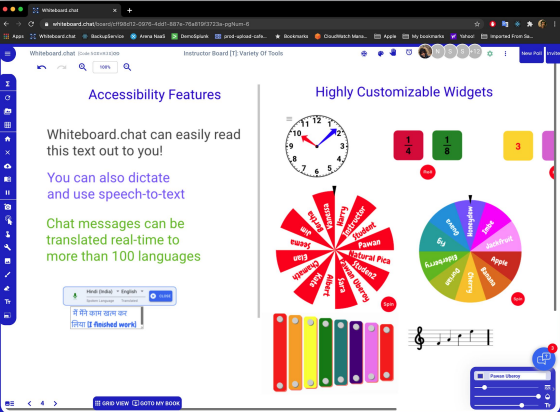Click the clock widget drag handle
560x412 pixels.
coord(289,119)
